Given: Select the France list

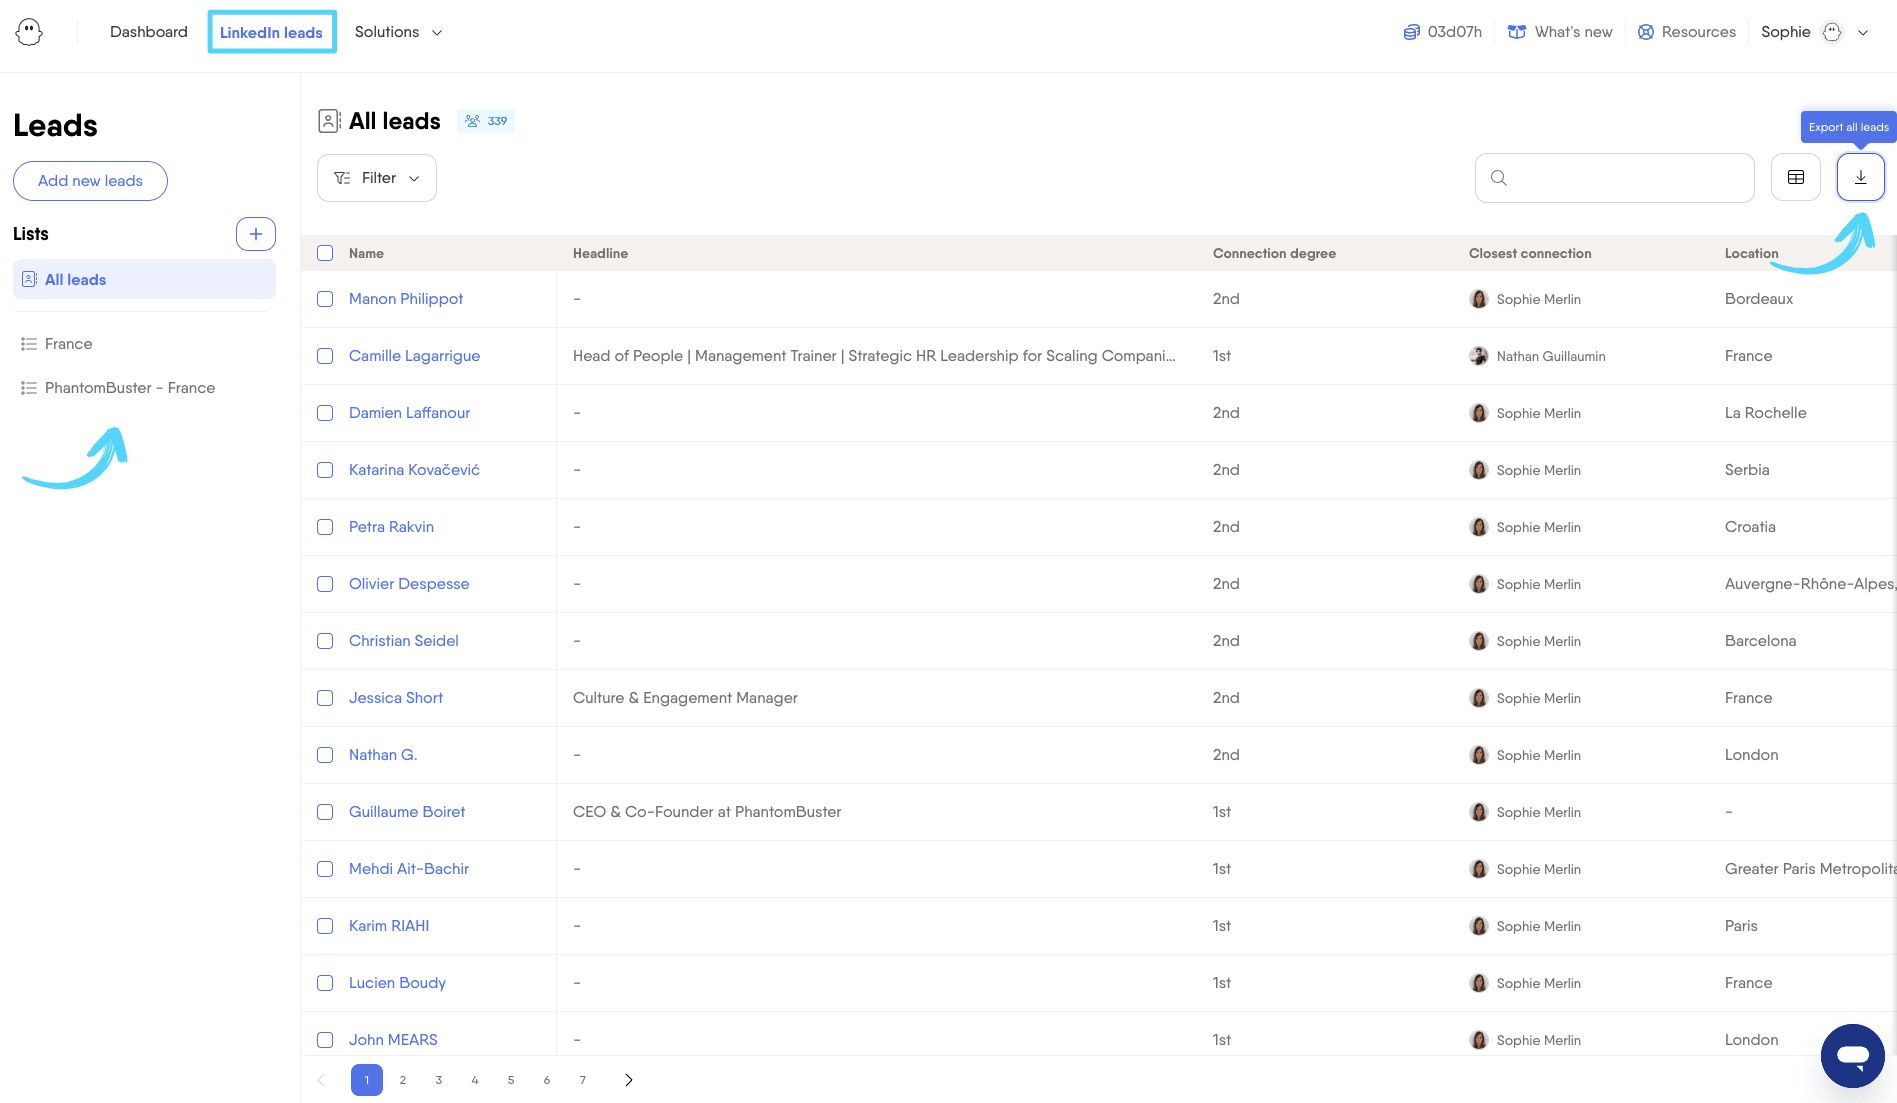Looking at the screenshot, I should pos(68,344).
